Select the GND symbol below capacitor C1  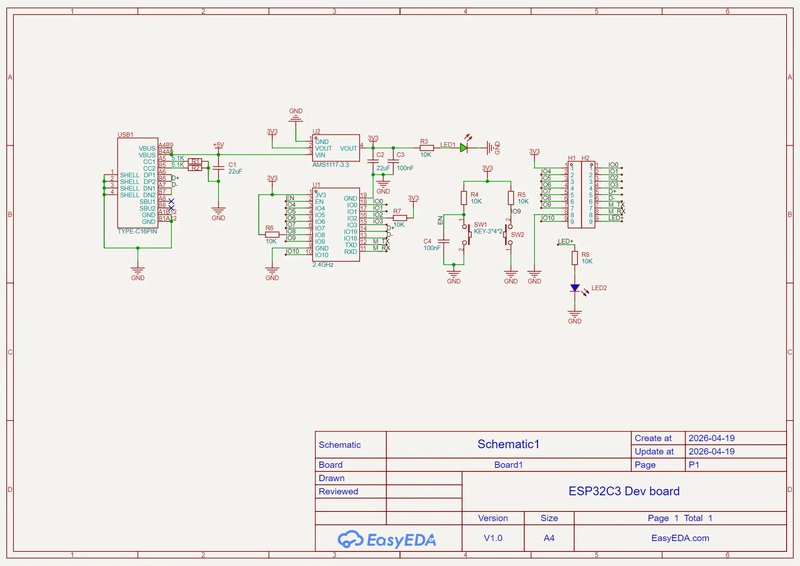click(x=218, y=212)
